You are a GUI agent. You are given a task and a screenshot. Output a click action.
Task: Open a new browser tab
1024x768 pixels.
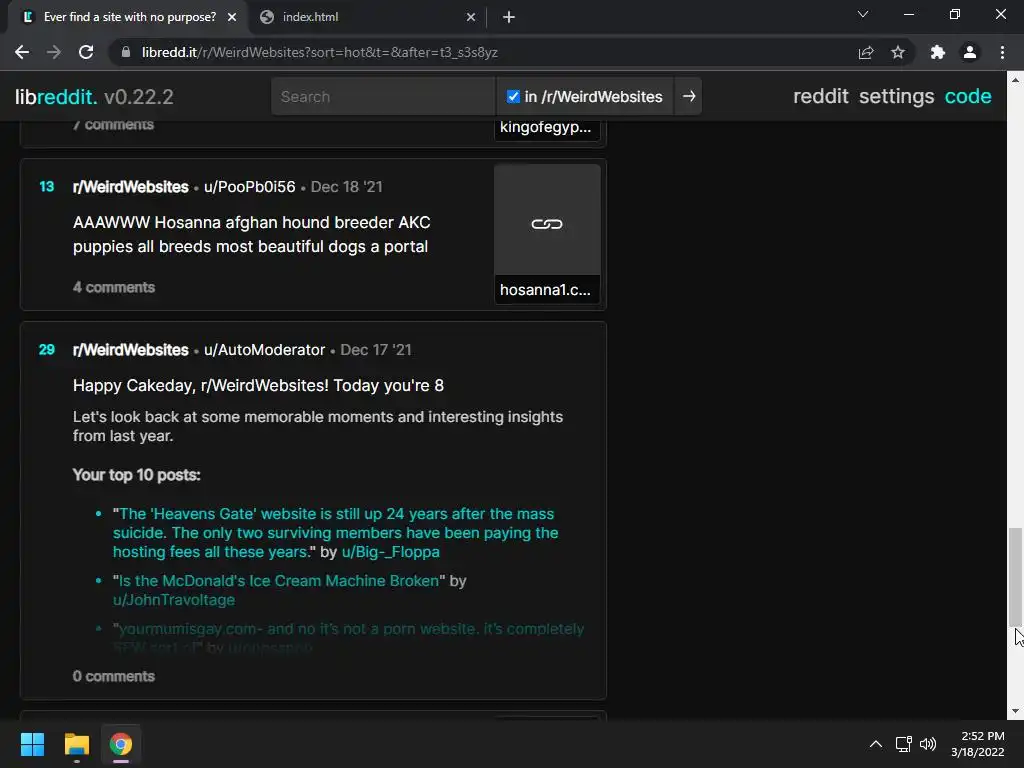[x=509, y=17]
